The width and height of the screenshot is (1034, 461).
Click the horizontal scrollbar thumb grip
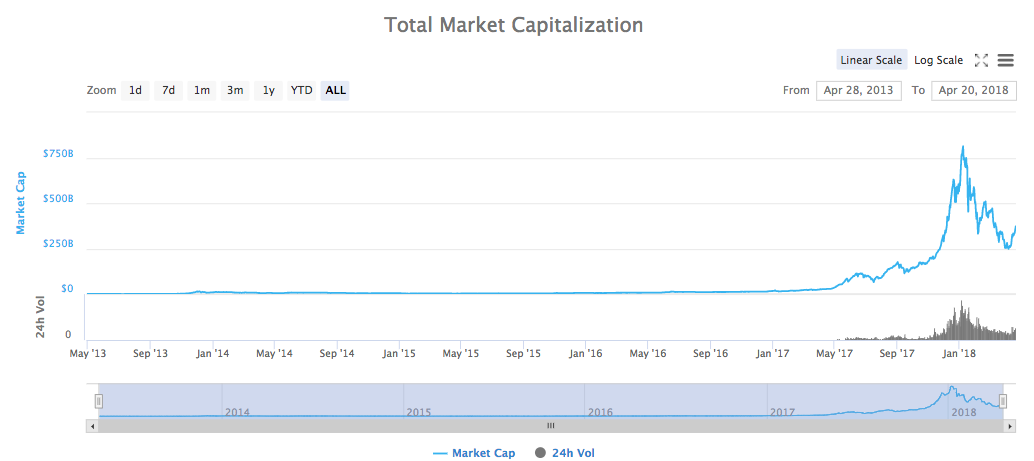click(550, 425)
